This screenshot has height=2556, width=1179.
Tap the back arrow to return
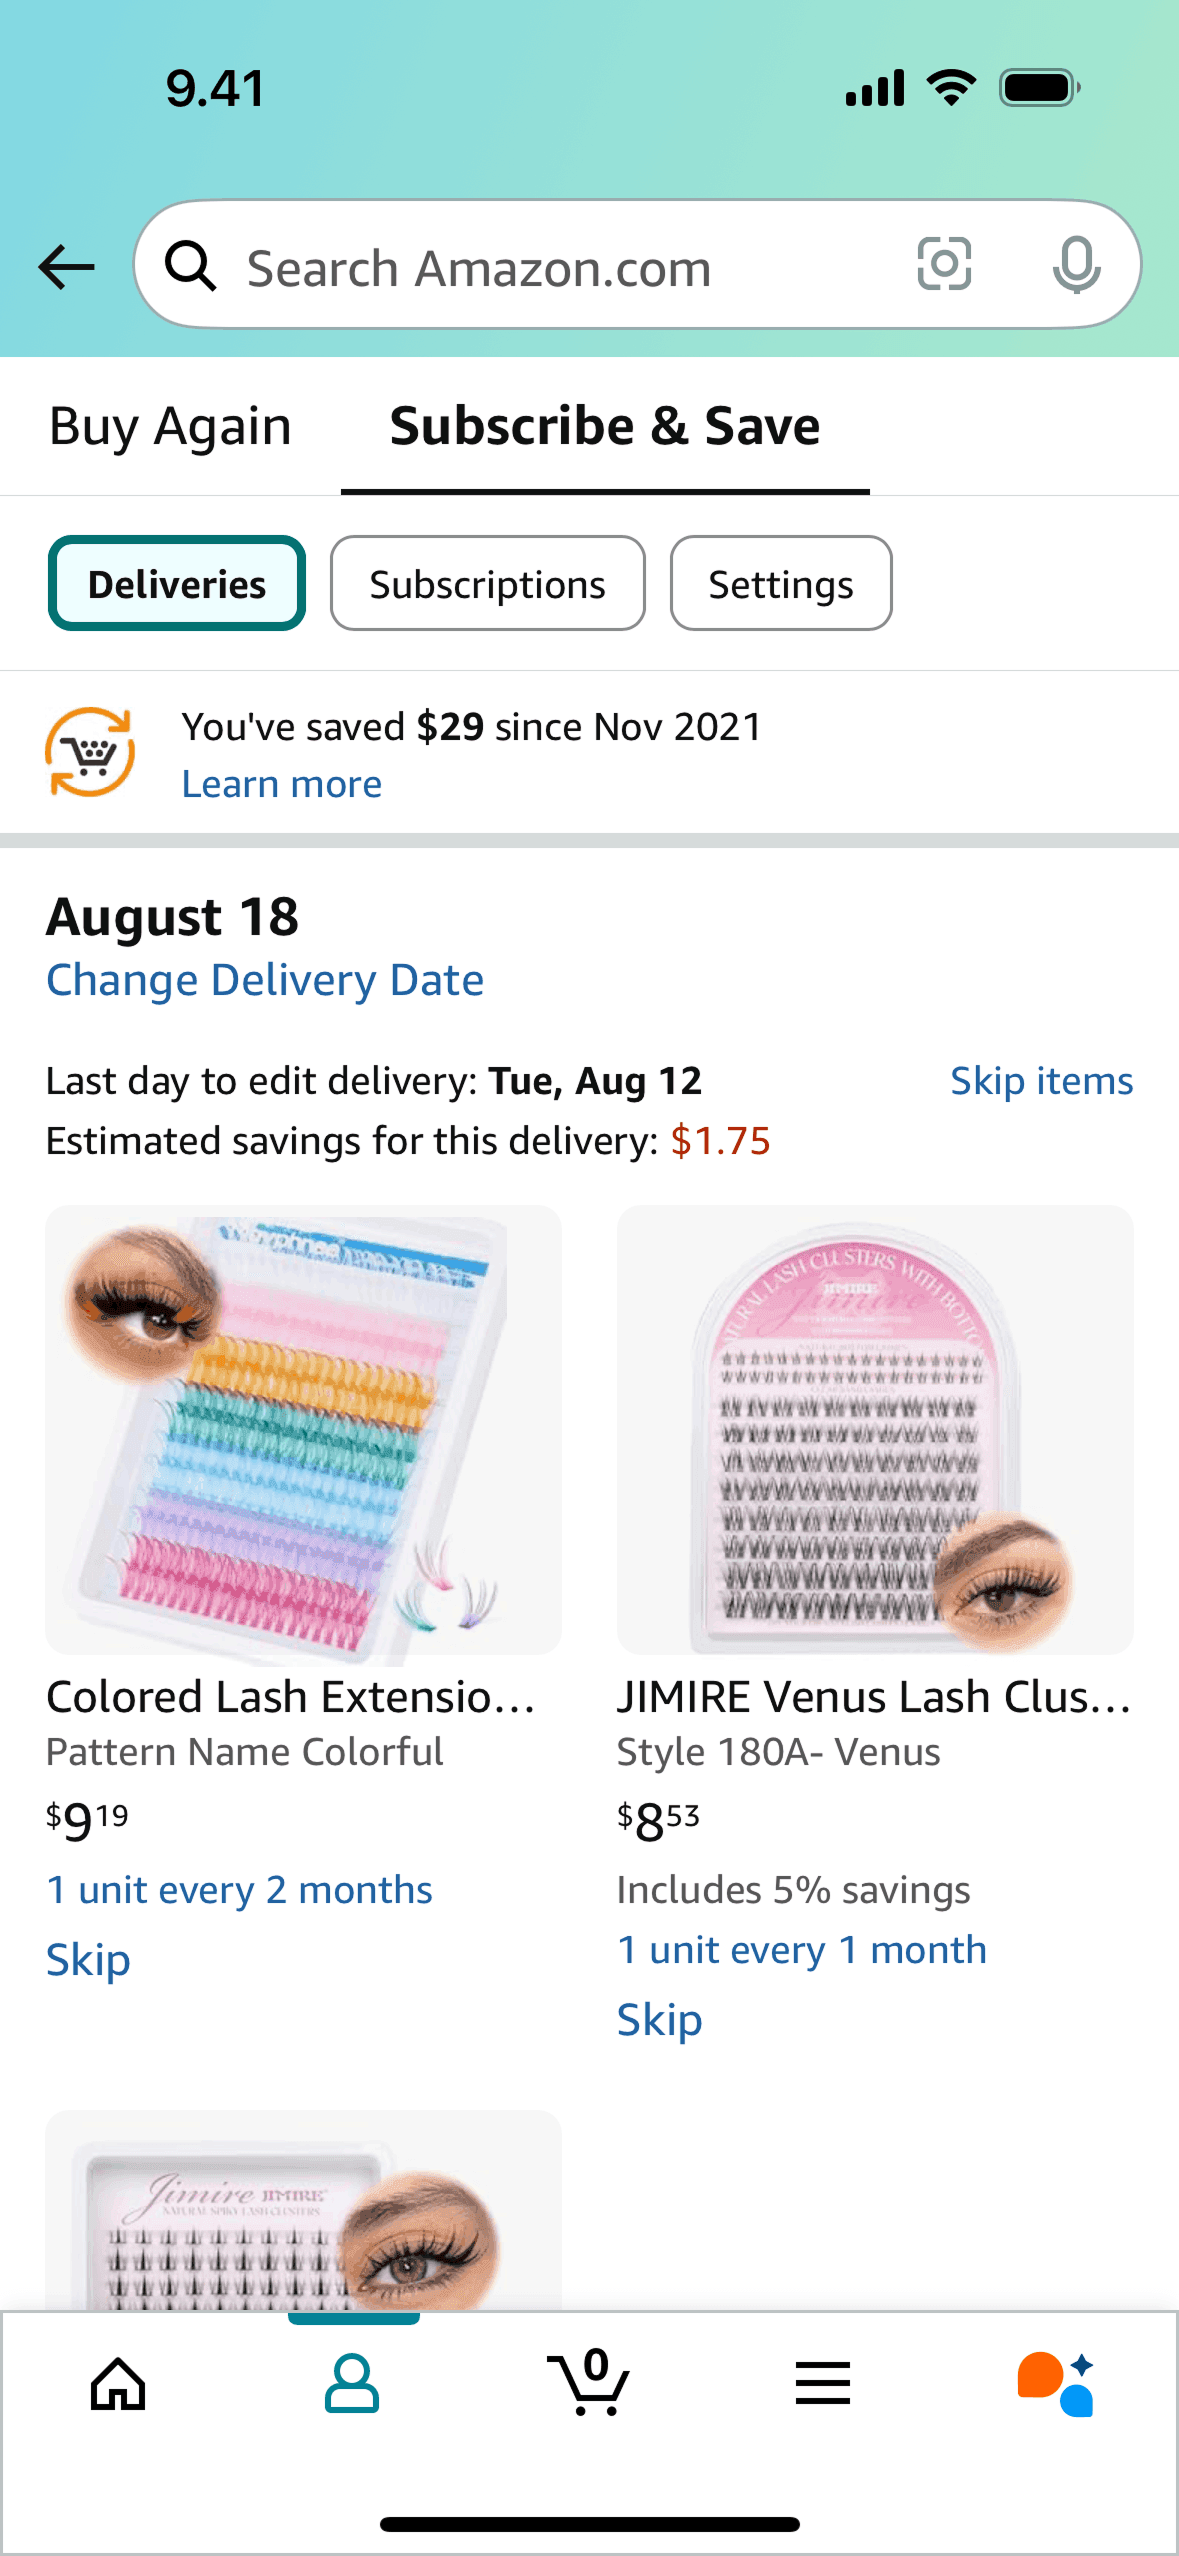pyautogui.click(x=64, y=265)
